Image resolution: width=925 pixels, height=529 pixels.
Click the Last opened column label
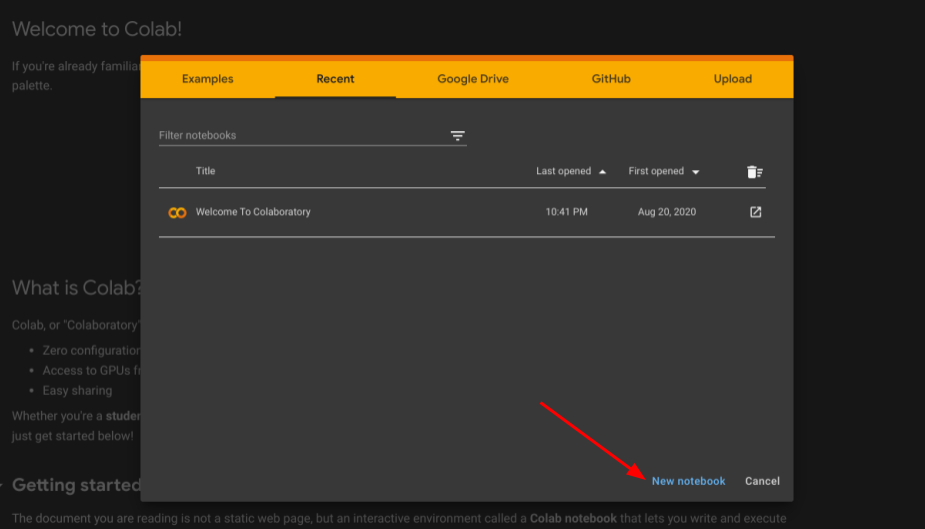(x=563, y=171)
